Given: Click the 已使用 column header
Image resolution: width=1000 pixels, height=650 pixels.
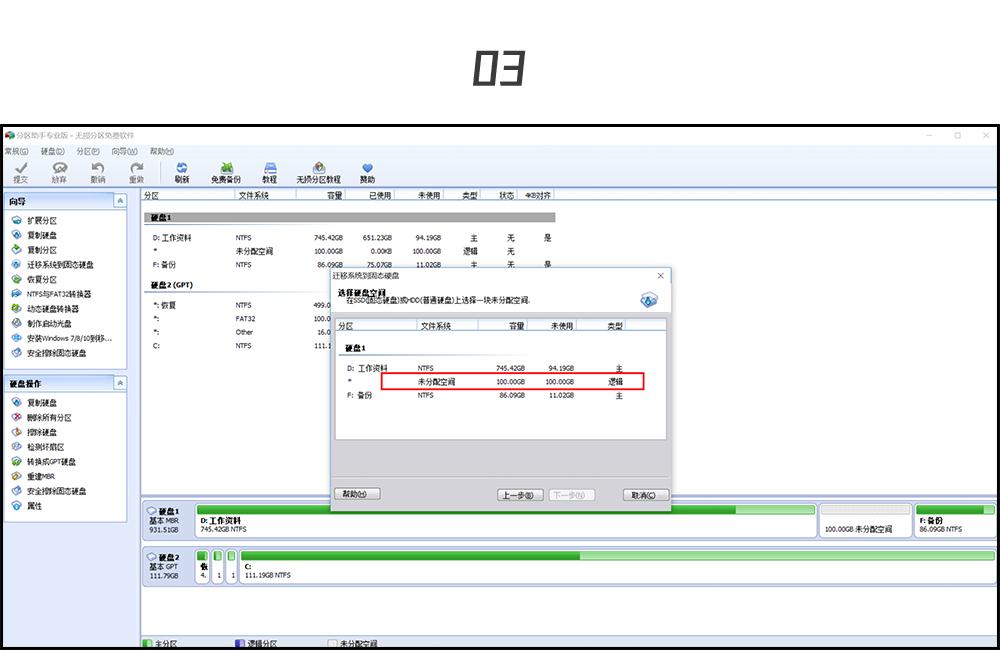Looking at the screenshot, I should tap(369, 195).
